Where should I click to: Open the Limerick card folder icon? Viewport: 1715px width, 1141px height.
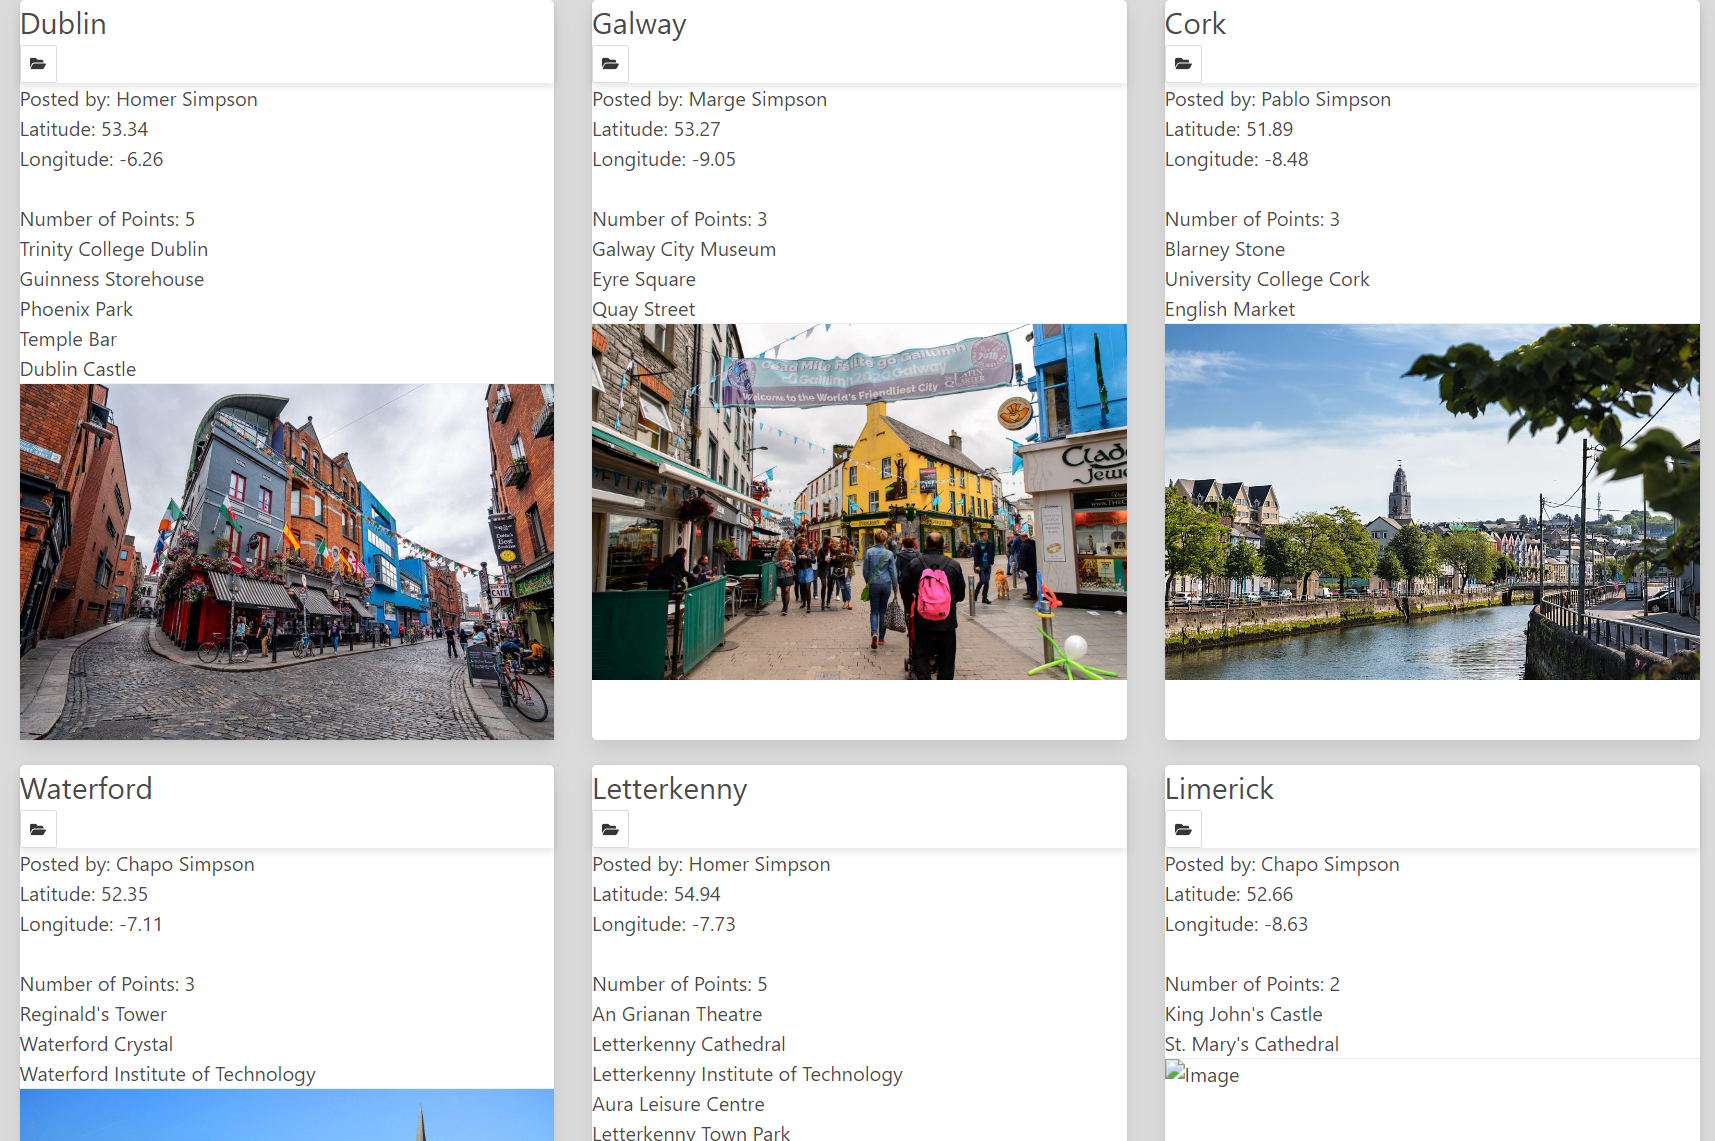coord(1183,829)
